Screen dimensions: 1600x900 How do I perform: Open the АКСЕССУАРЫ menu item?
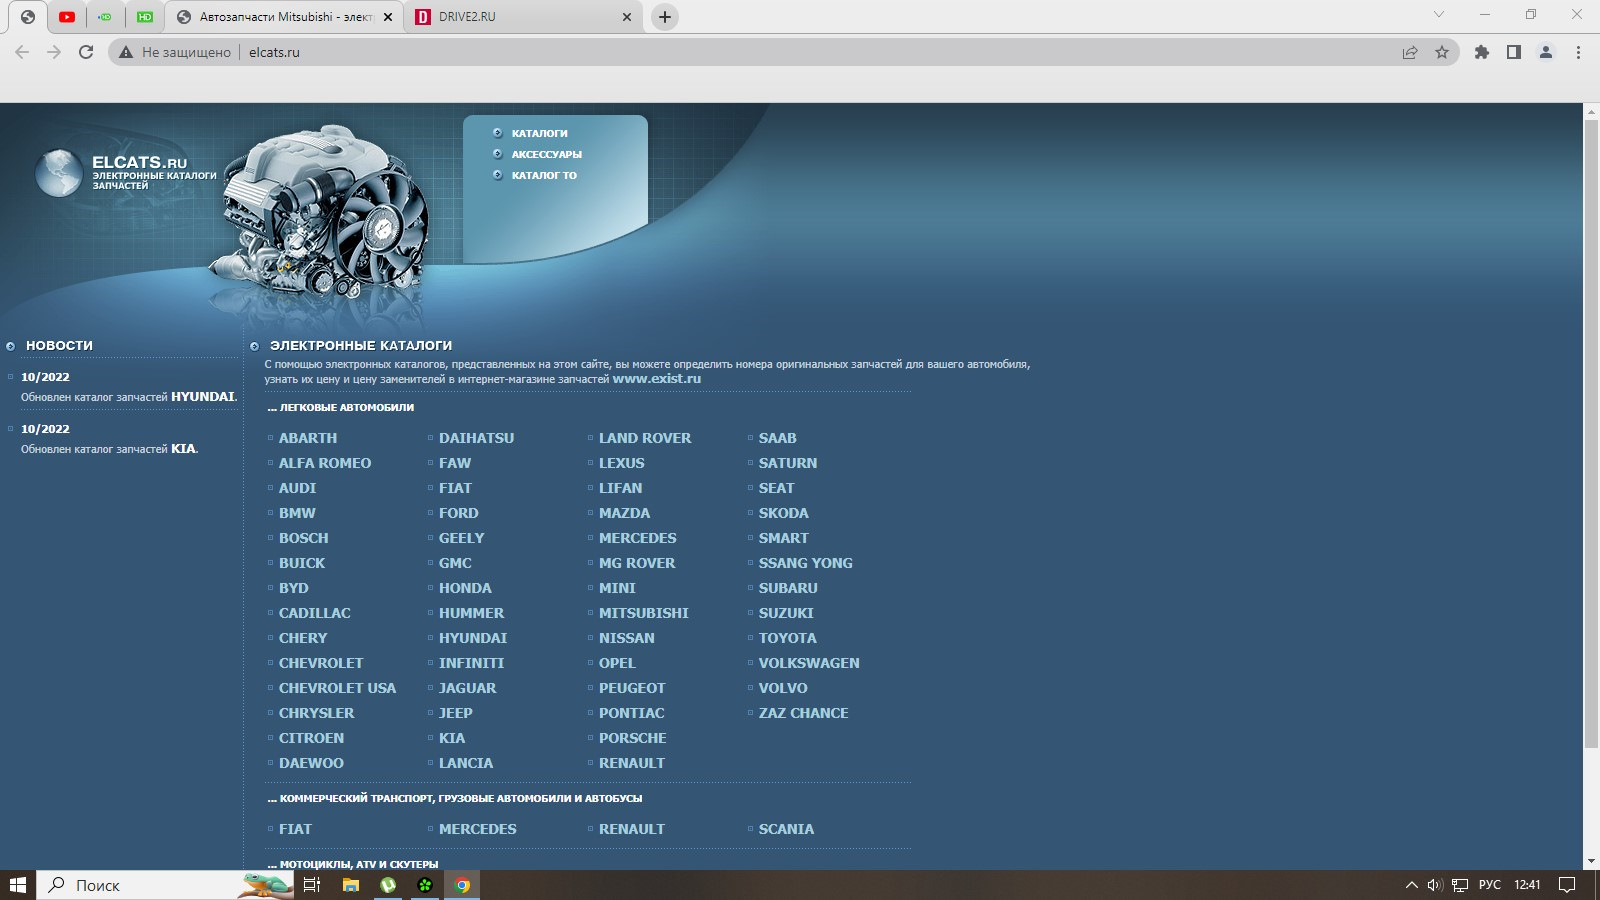pos(546,154)
